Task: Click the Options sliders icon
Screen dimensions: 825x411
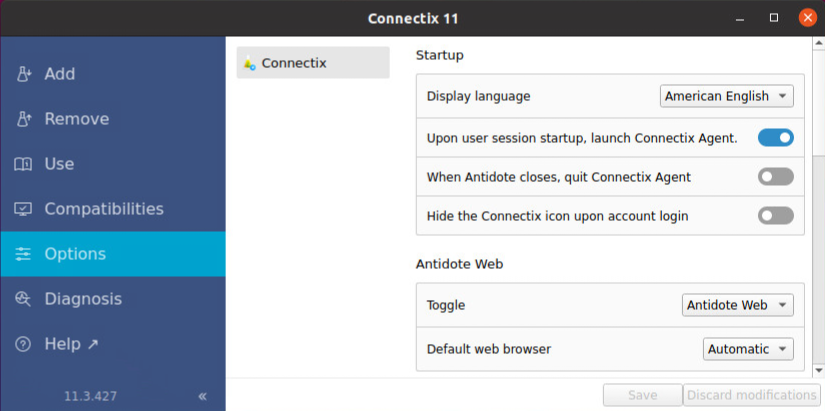Action: (24, 254)
